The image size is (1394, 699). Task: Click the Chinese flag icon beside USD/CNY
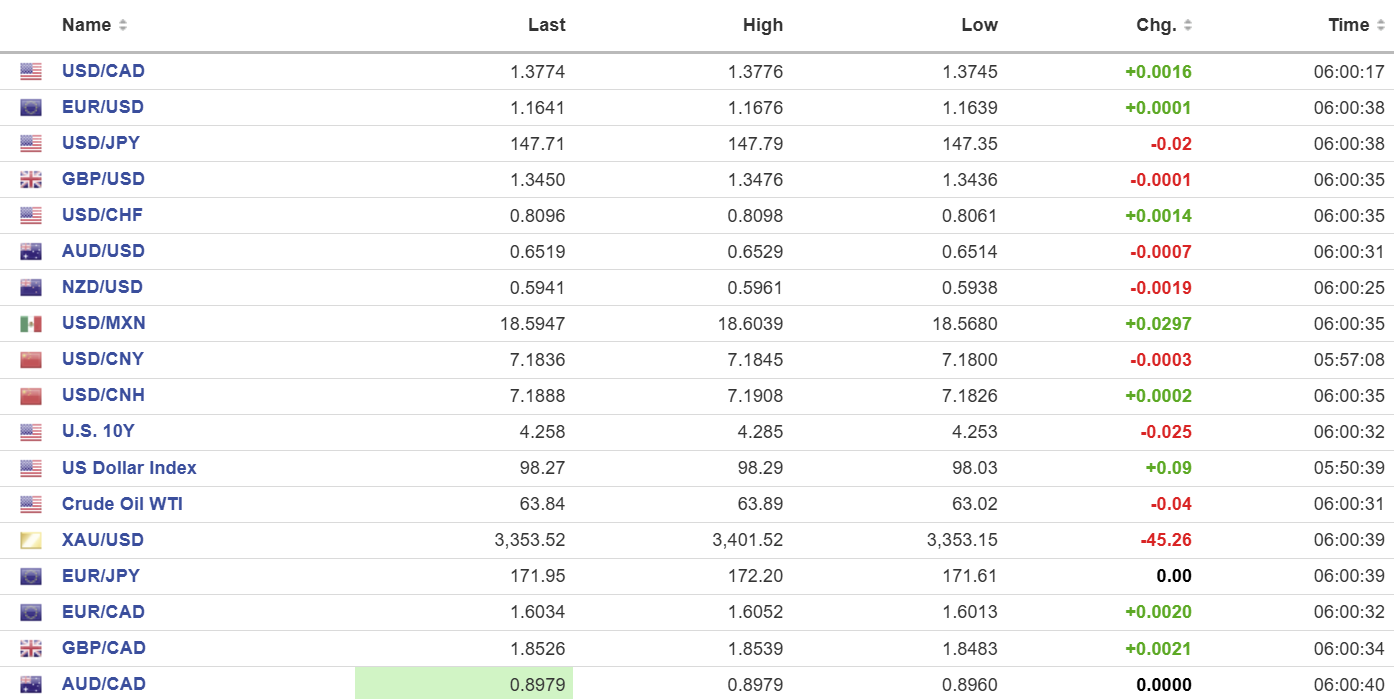(x=31, y=360)
